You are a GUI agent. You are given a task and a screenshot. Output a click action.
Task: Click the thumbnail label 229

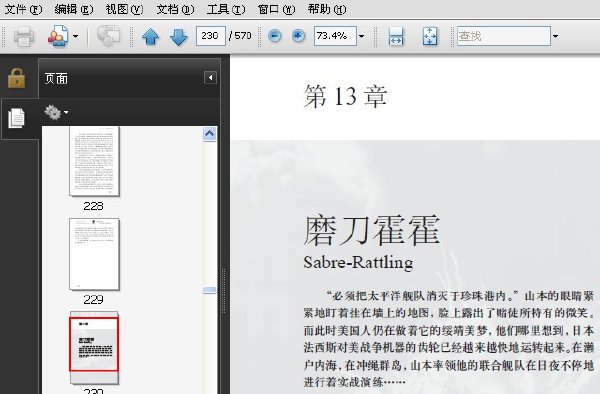[93, 300]
